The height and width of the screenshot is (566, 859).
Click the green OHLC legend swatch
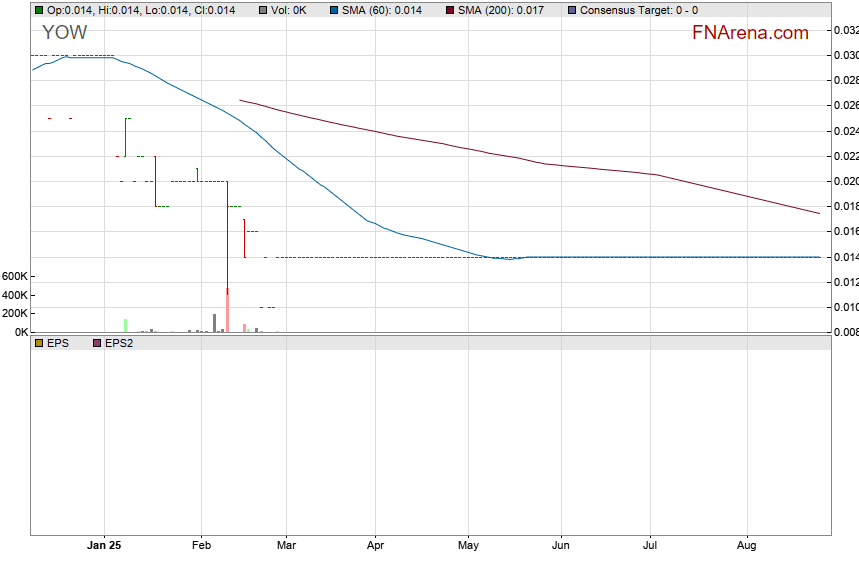[x=39, y=10]
